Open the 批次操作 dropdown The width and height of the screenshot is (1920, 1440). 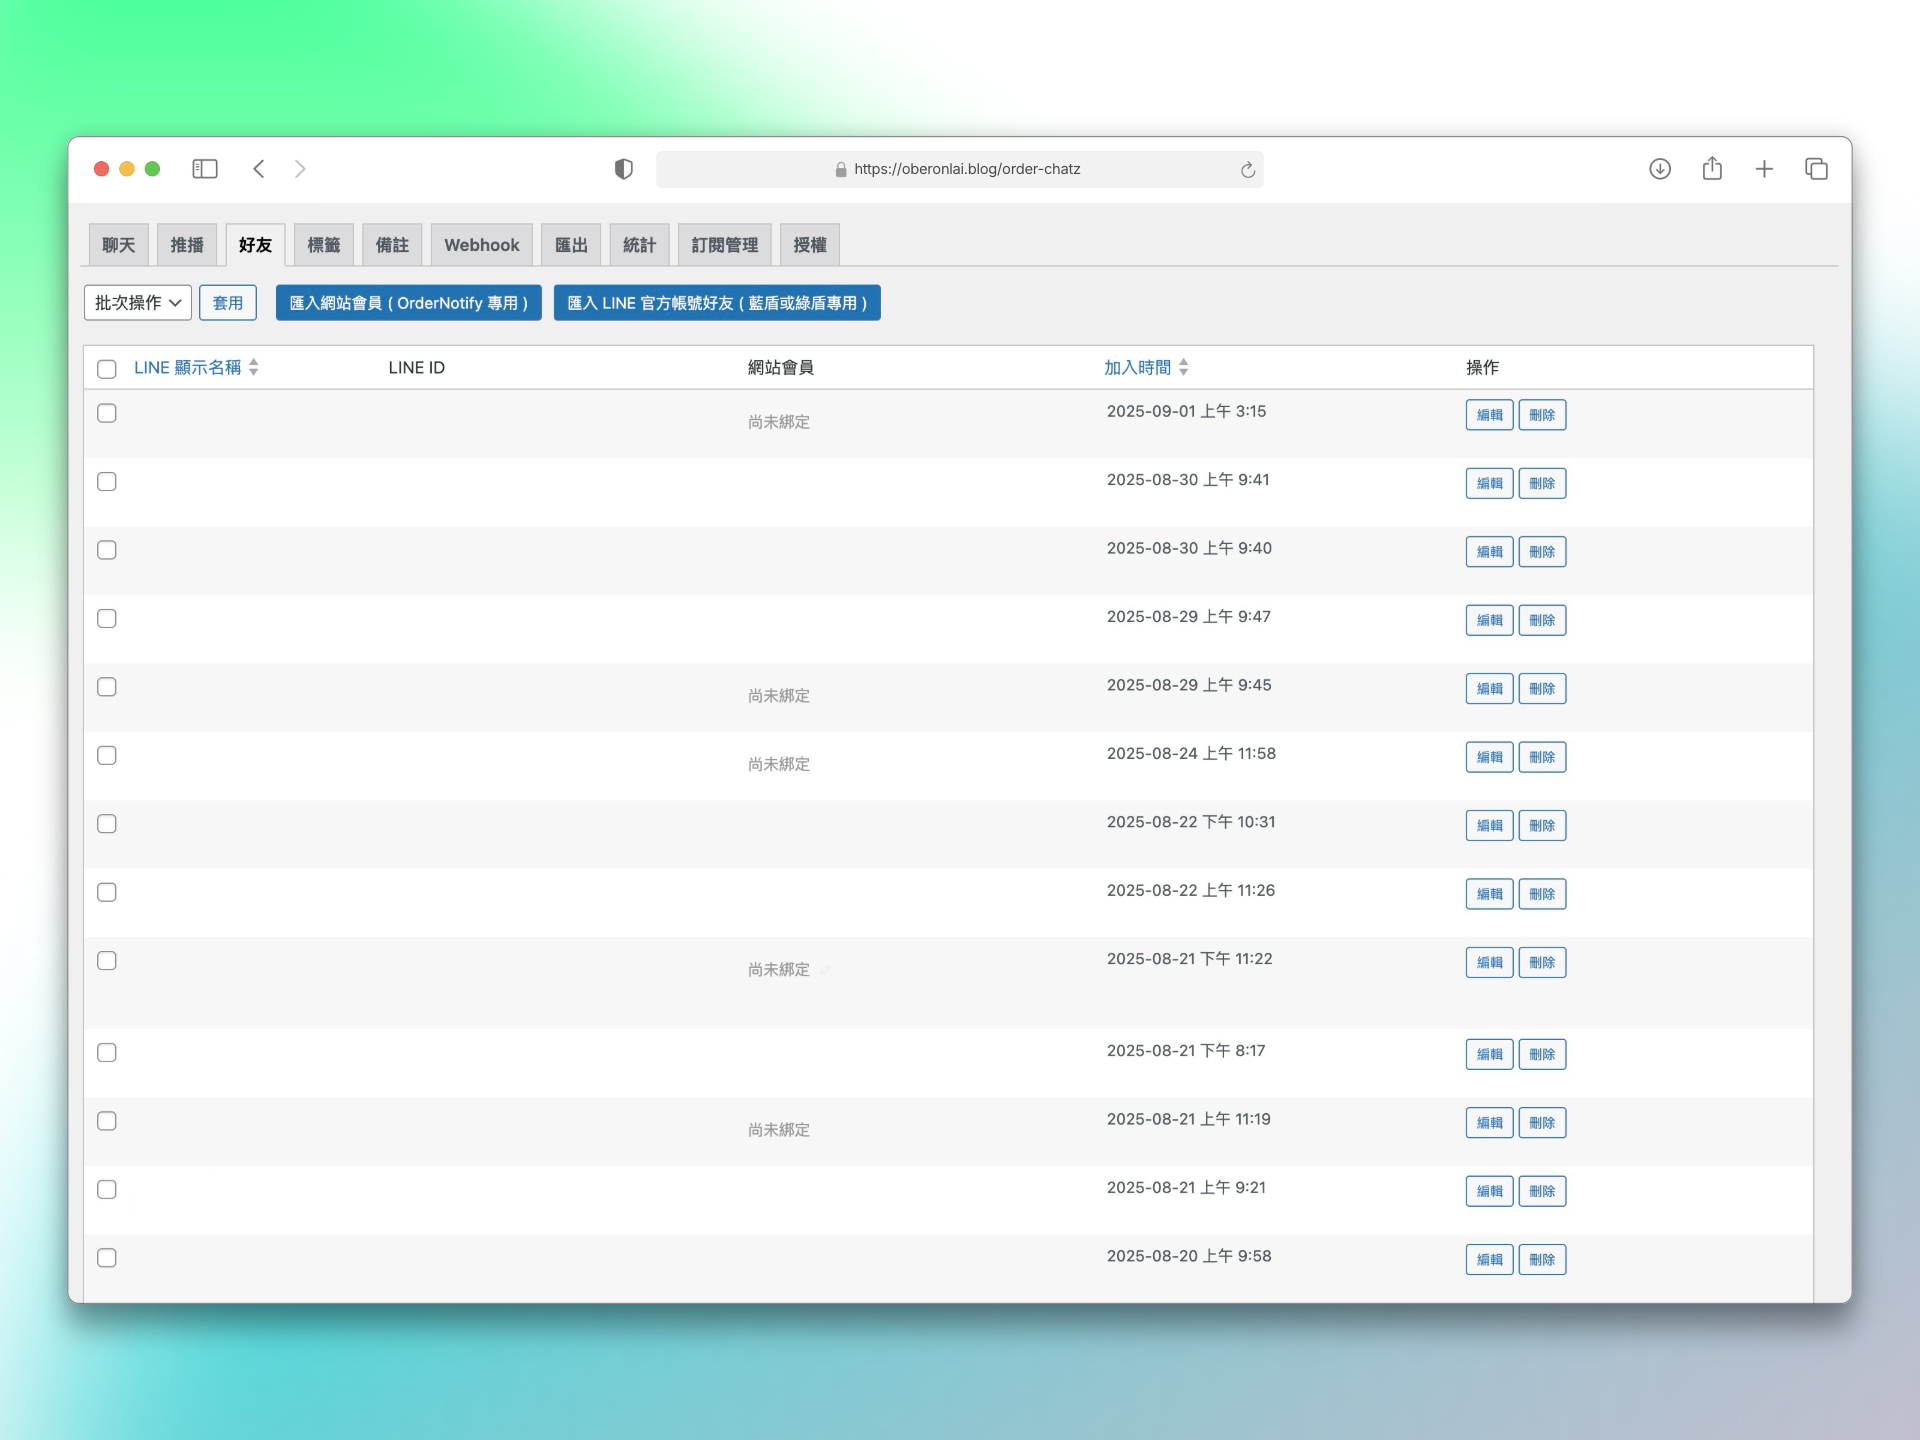tap(138, 303)
